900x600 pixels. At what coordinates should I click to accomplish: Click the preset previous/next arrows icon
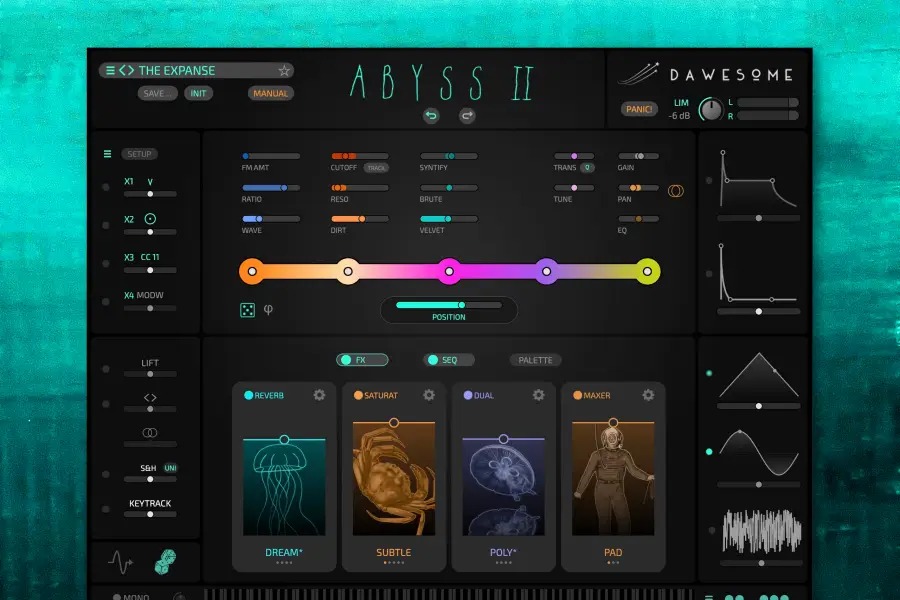126,71
